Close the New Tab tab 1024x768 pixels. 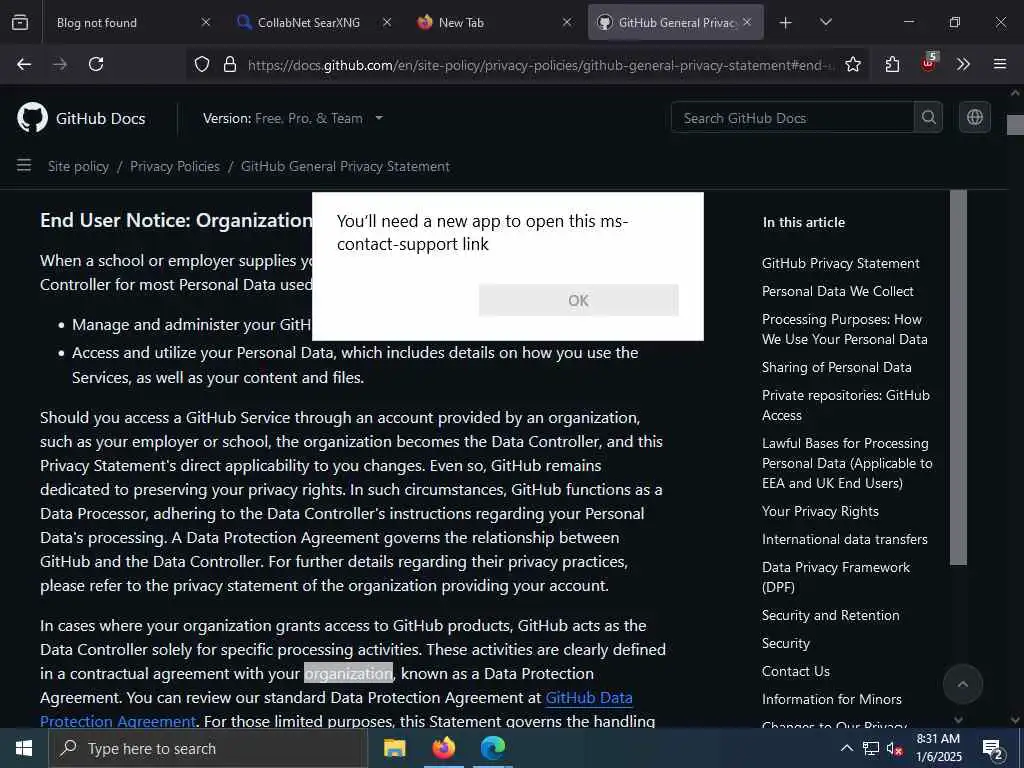[x=567, y=22]
